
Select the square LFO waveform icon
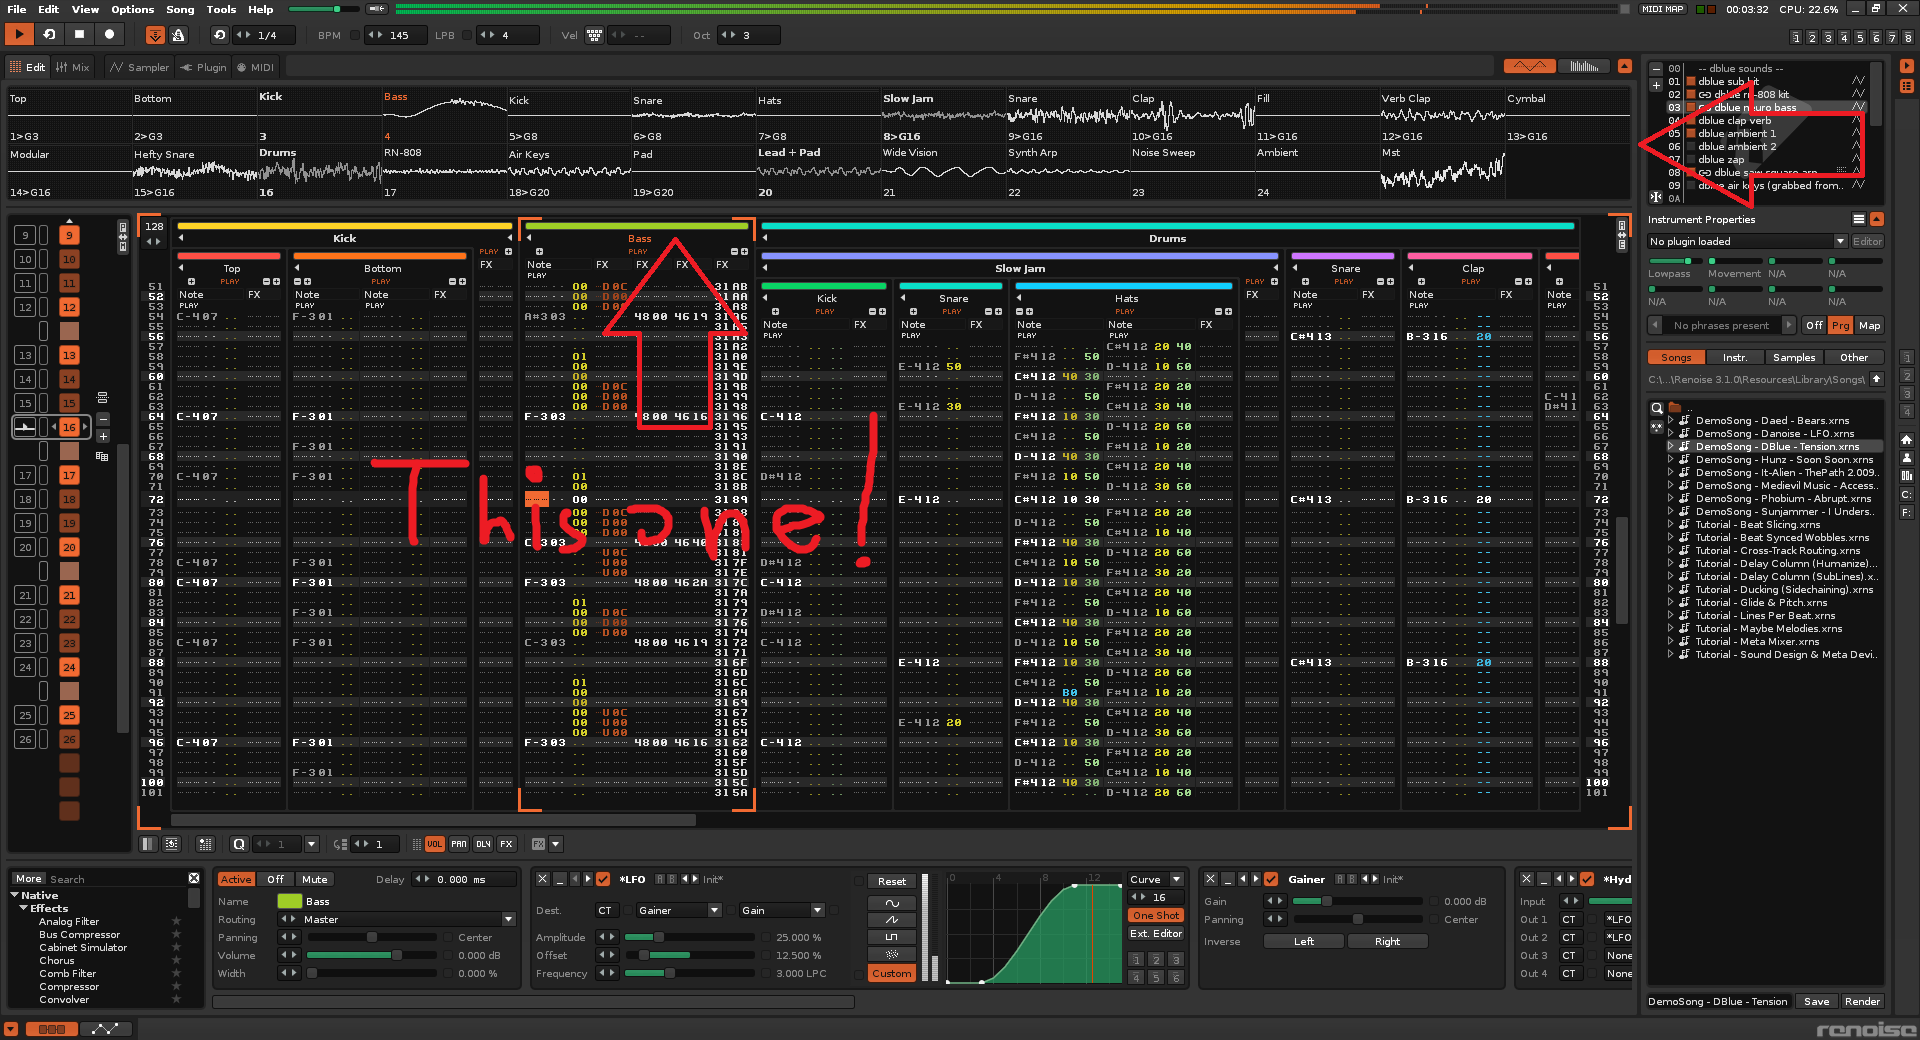[892, 937]
